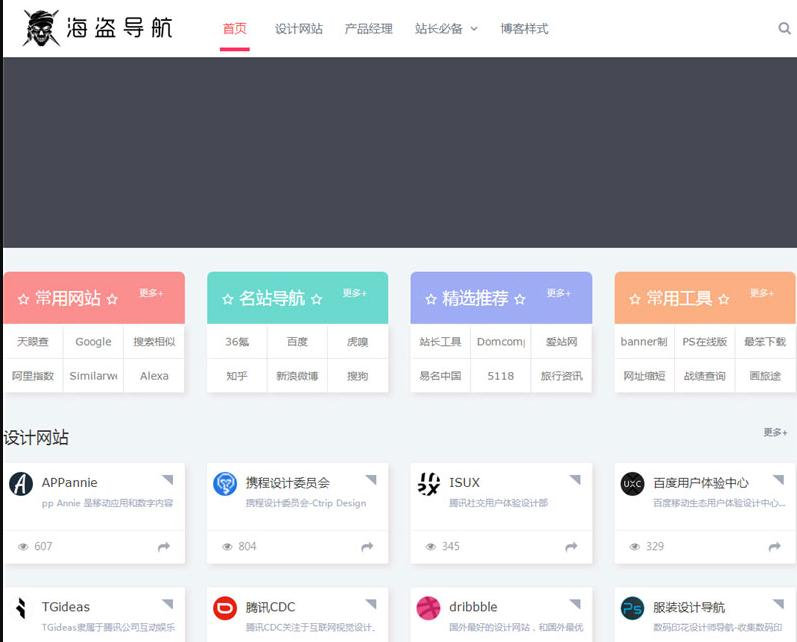Open the 知乎 link

click(x=237, y=376)
